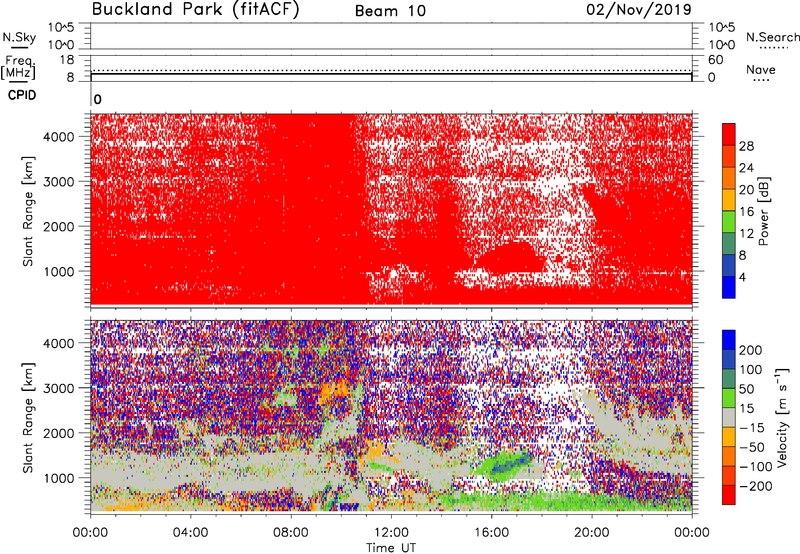Viewport: 800px width, 554px height.
Task: Pick the green 12–16 dB power swatch
Action: click(x=729, y=222)
